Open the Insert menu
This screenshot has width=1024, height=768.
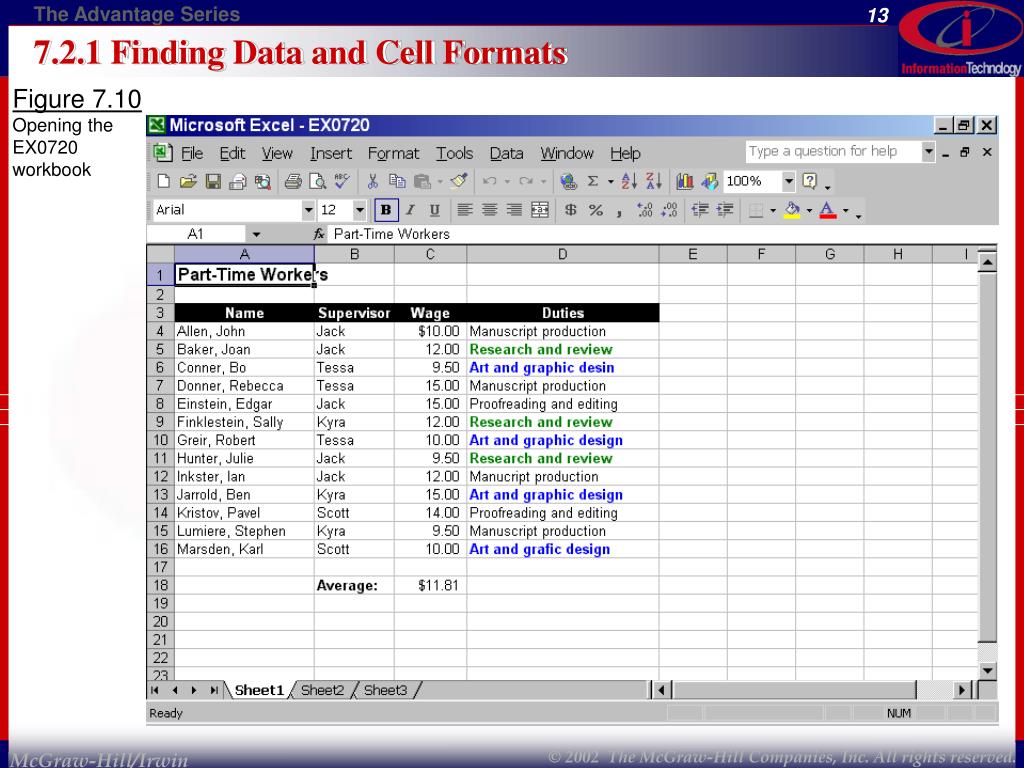330,153
